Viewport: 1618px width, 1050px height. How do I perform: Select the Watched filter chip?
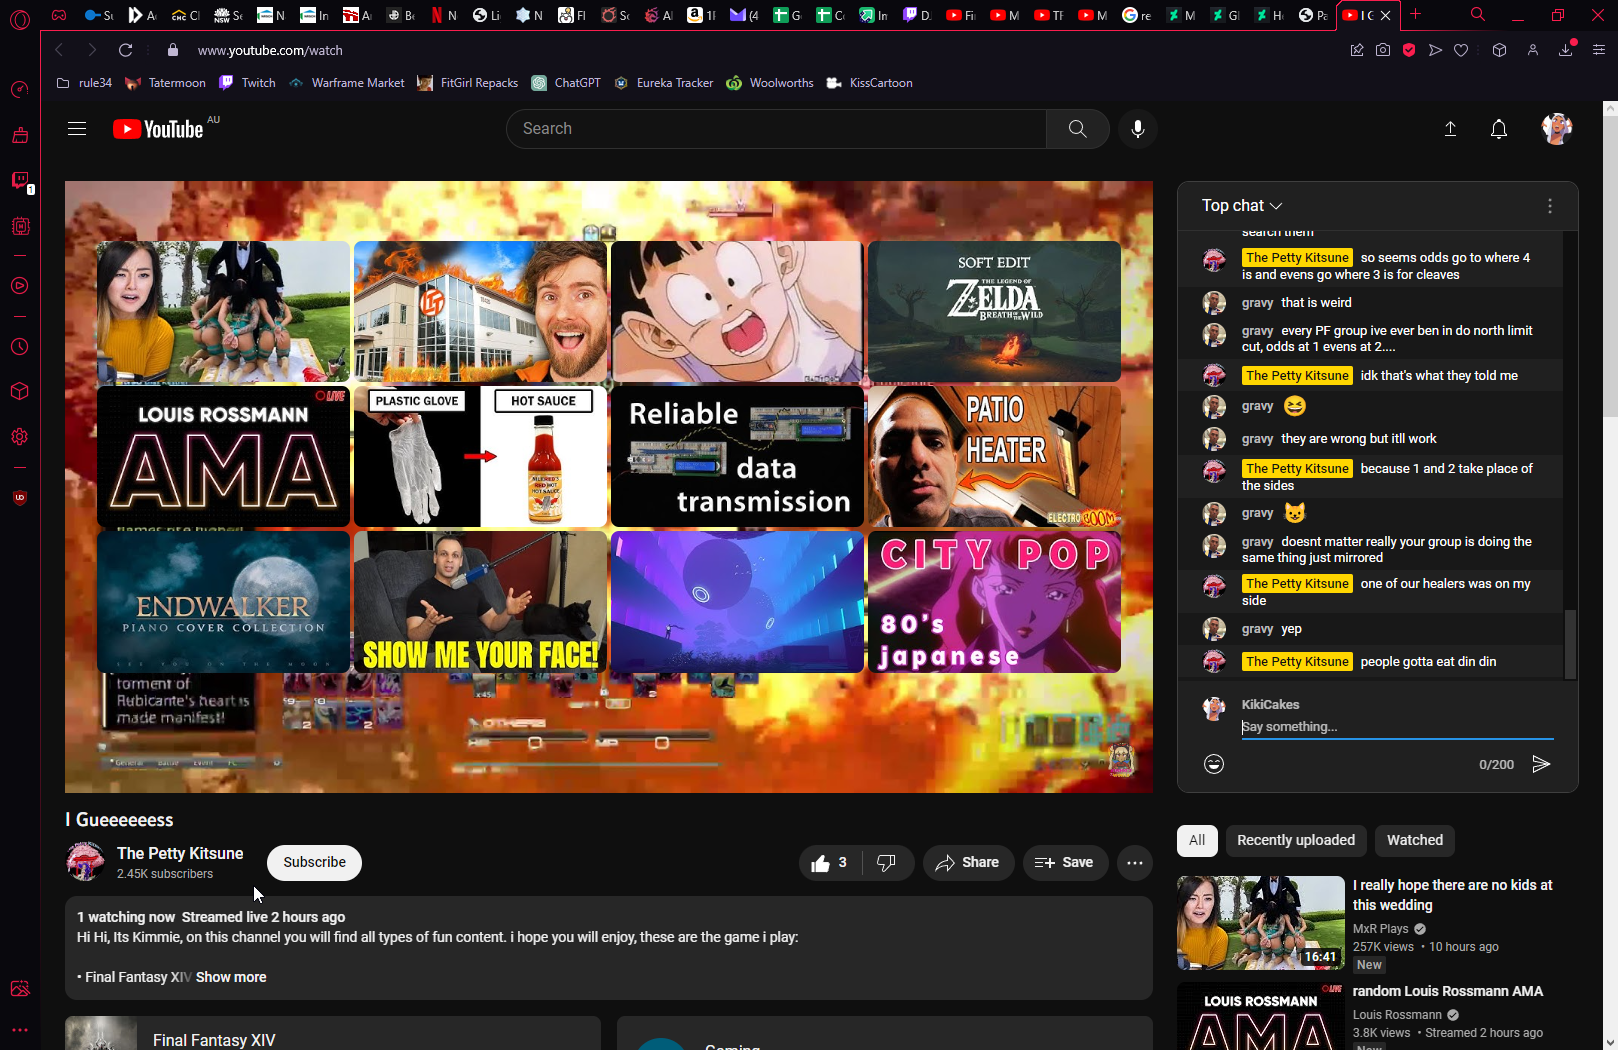tap(1415, 840)
